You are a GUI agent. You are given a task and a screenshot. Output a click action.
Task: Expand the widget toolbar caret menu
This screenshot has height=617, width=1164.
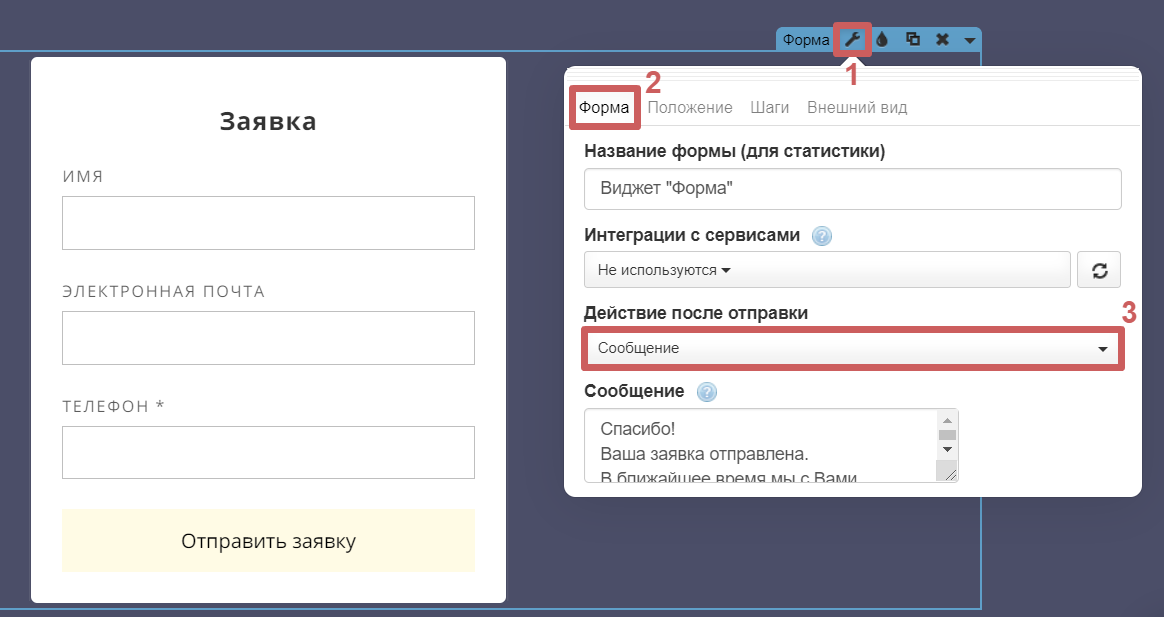[969, 41]
